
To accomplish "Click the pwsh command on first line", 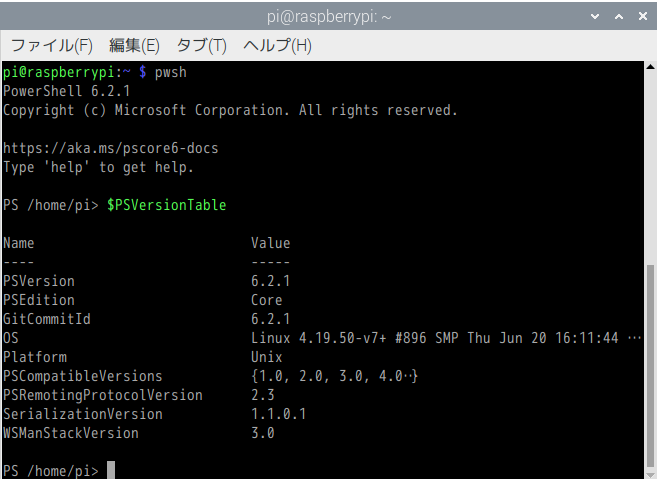I will pos(171,72).
